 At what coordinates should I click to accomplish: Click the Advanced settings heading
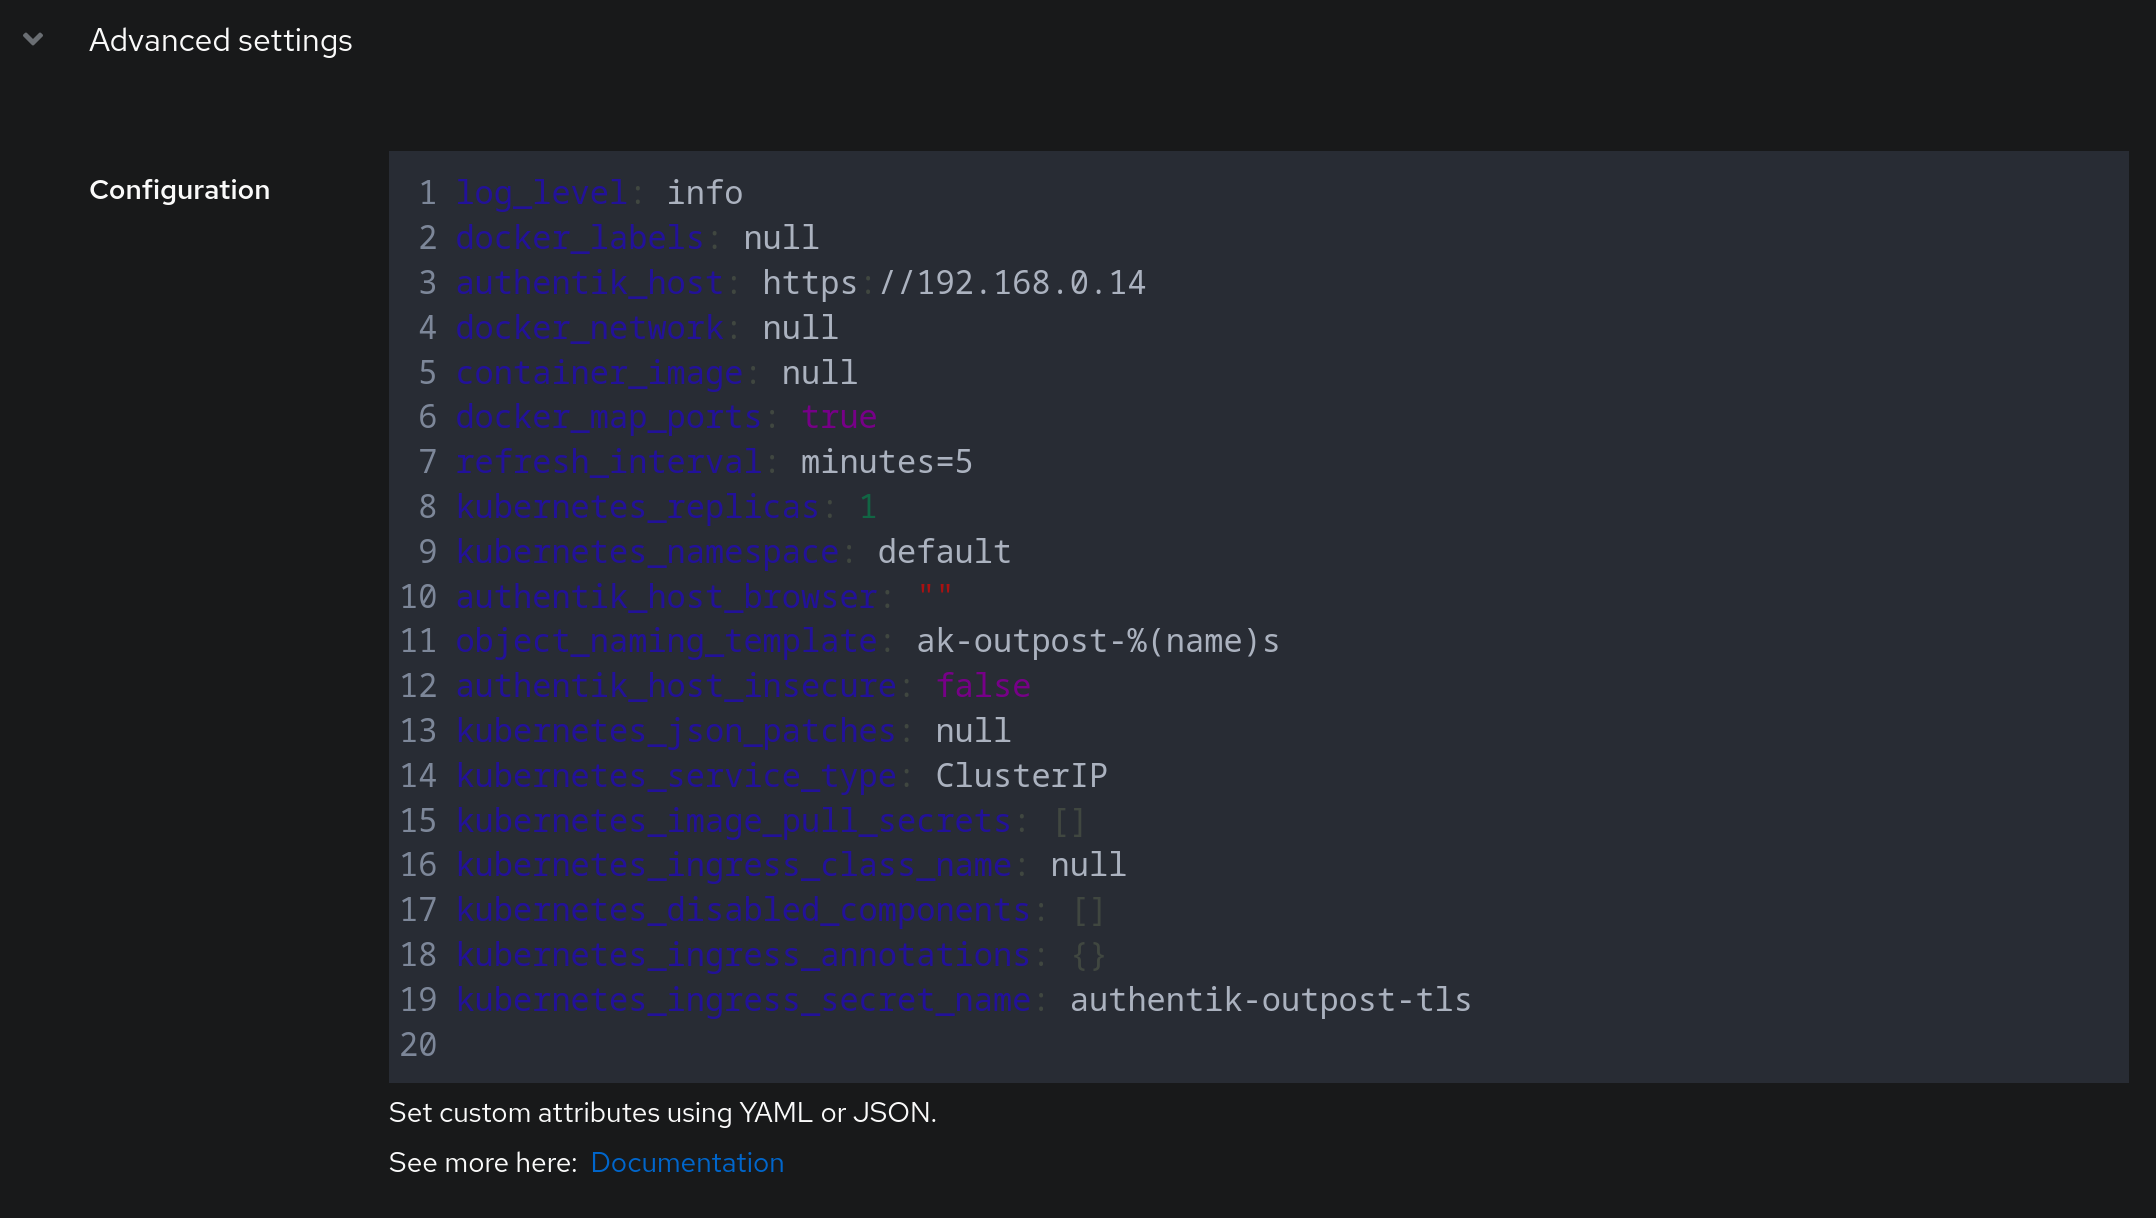pos(220,41)
